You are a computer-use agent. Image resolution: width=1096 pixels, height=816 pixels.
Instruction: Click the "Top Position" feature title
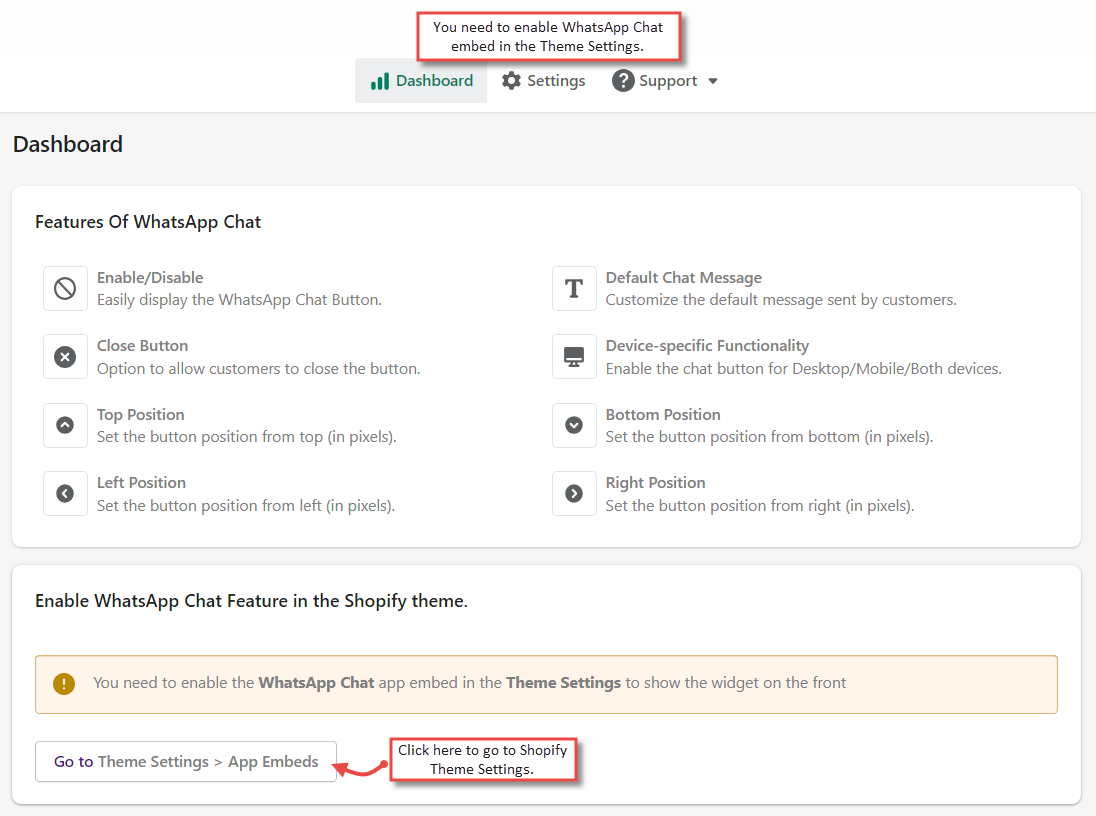click(x=140, y=415)
